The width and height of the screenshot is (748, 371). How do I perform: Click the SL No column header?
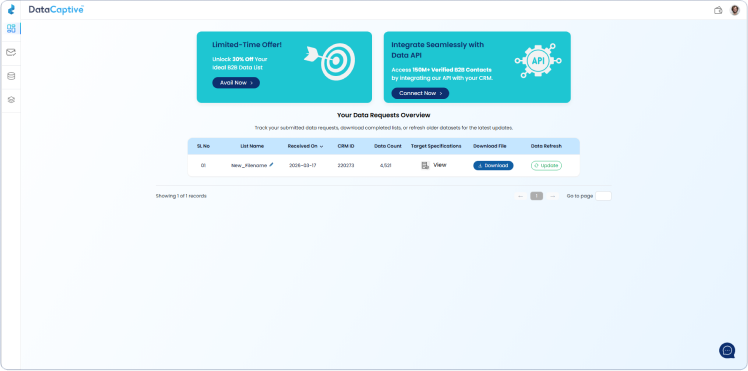tap(203, 146)
